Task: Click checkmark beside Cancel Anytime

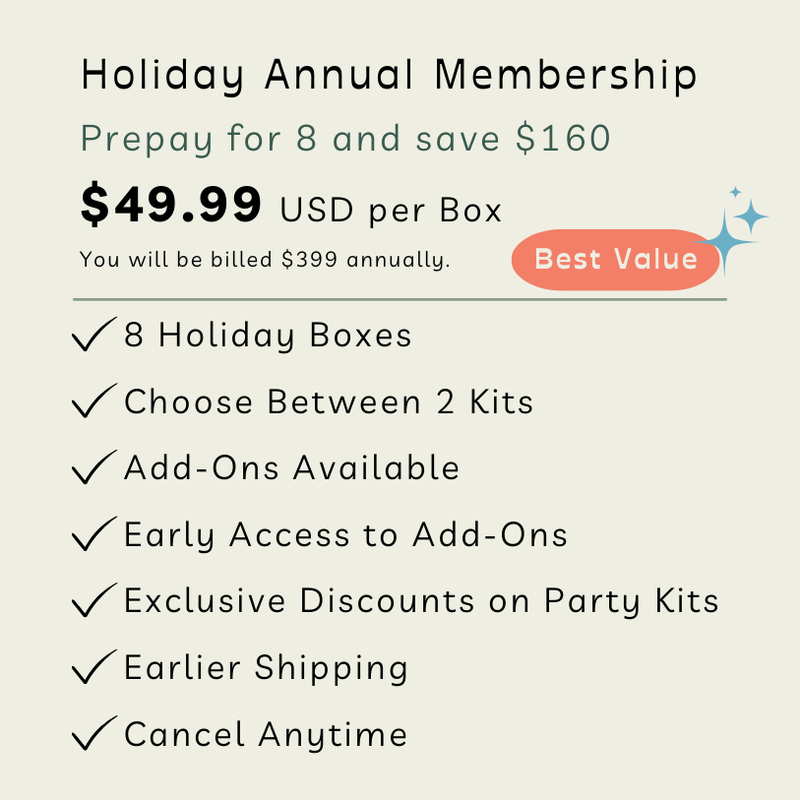Action: click(94, 733)
